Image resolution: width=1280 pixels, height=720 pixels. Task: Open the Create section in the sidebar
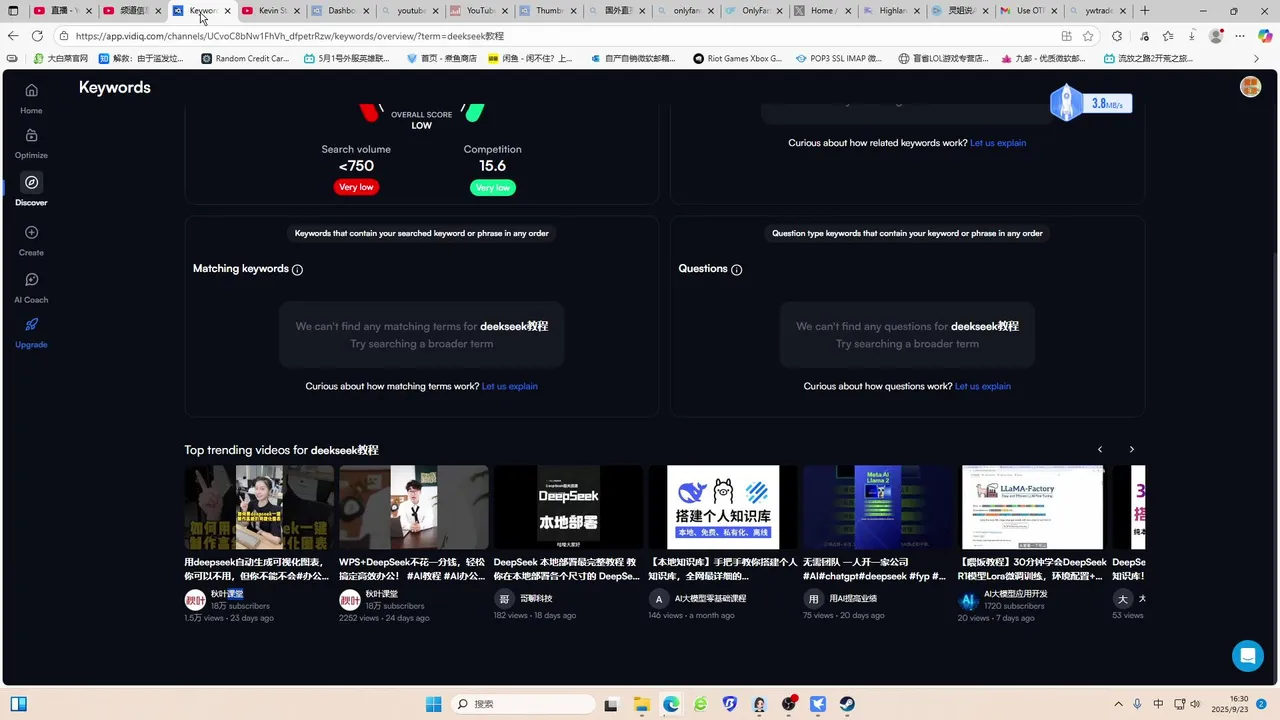click(x=31, y=240)
